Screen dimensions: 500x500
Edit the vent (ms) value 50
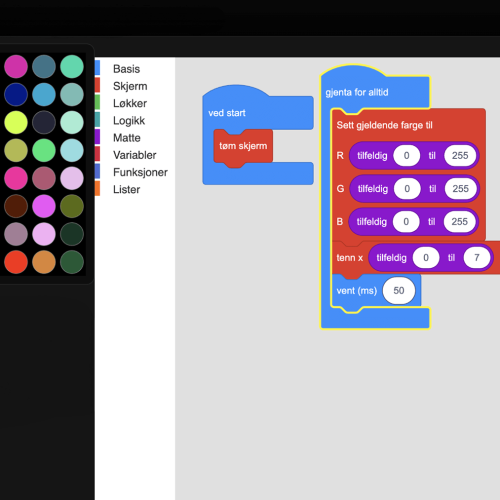pos(399,291)
